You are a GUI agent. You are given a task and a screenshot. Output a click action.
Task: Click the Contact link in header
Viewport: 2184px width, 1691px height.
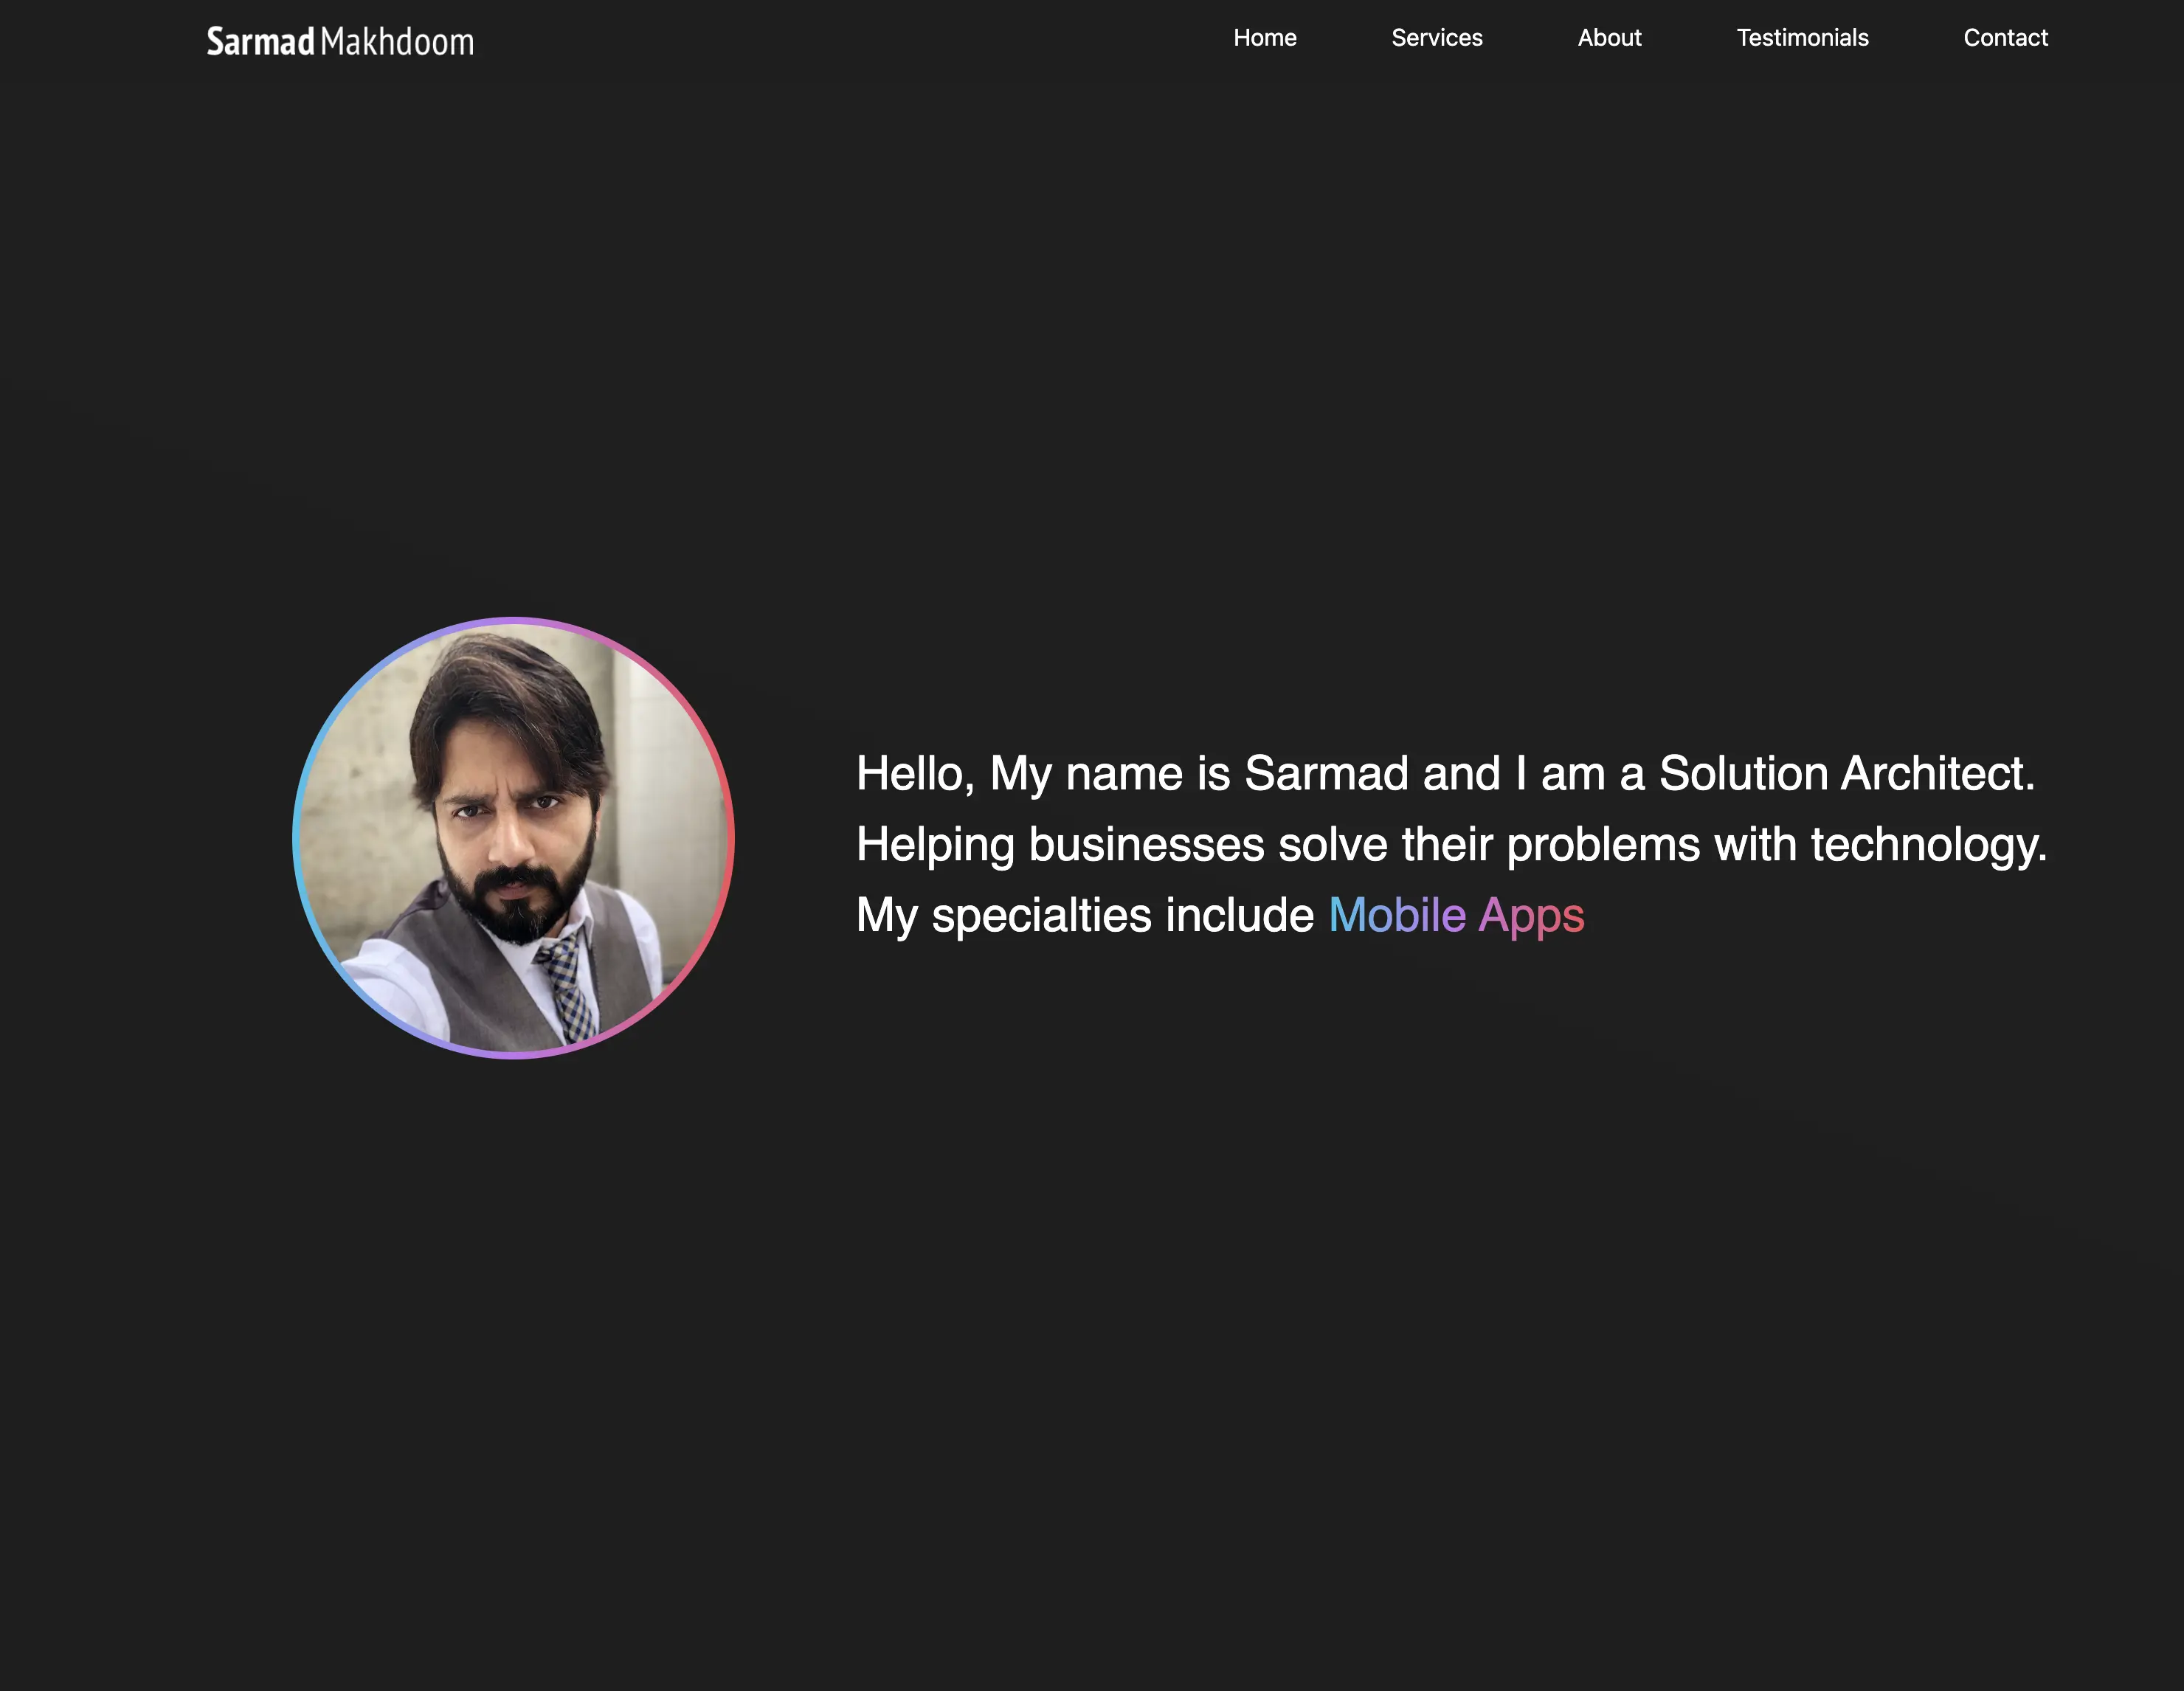tap(2005, 38)
